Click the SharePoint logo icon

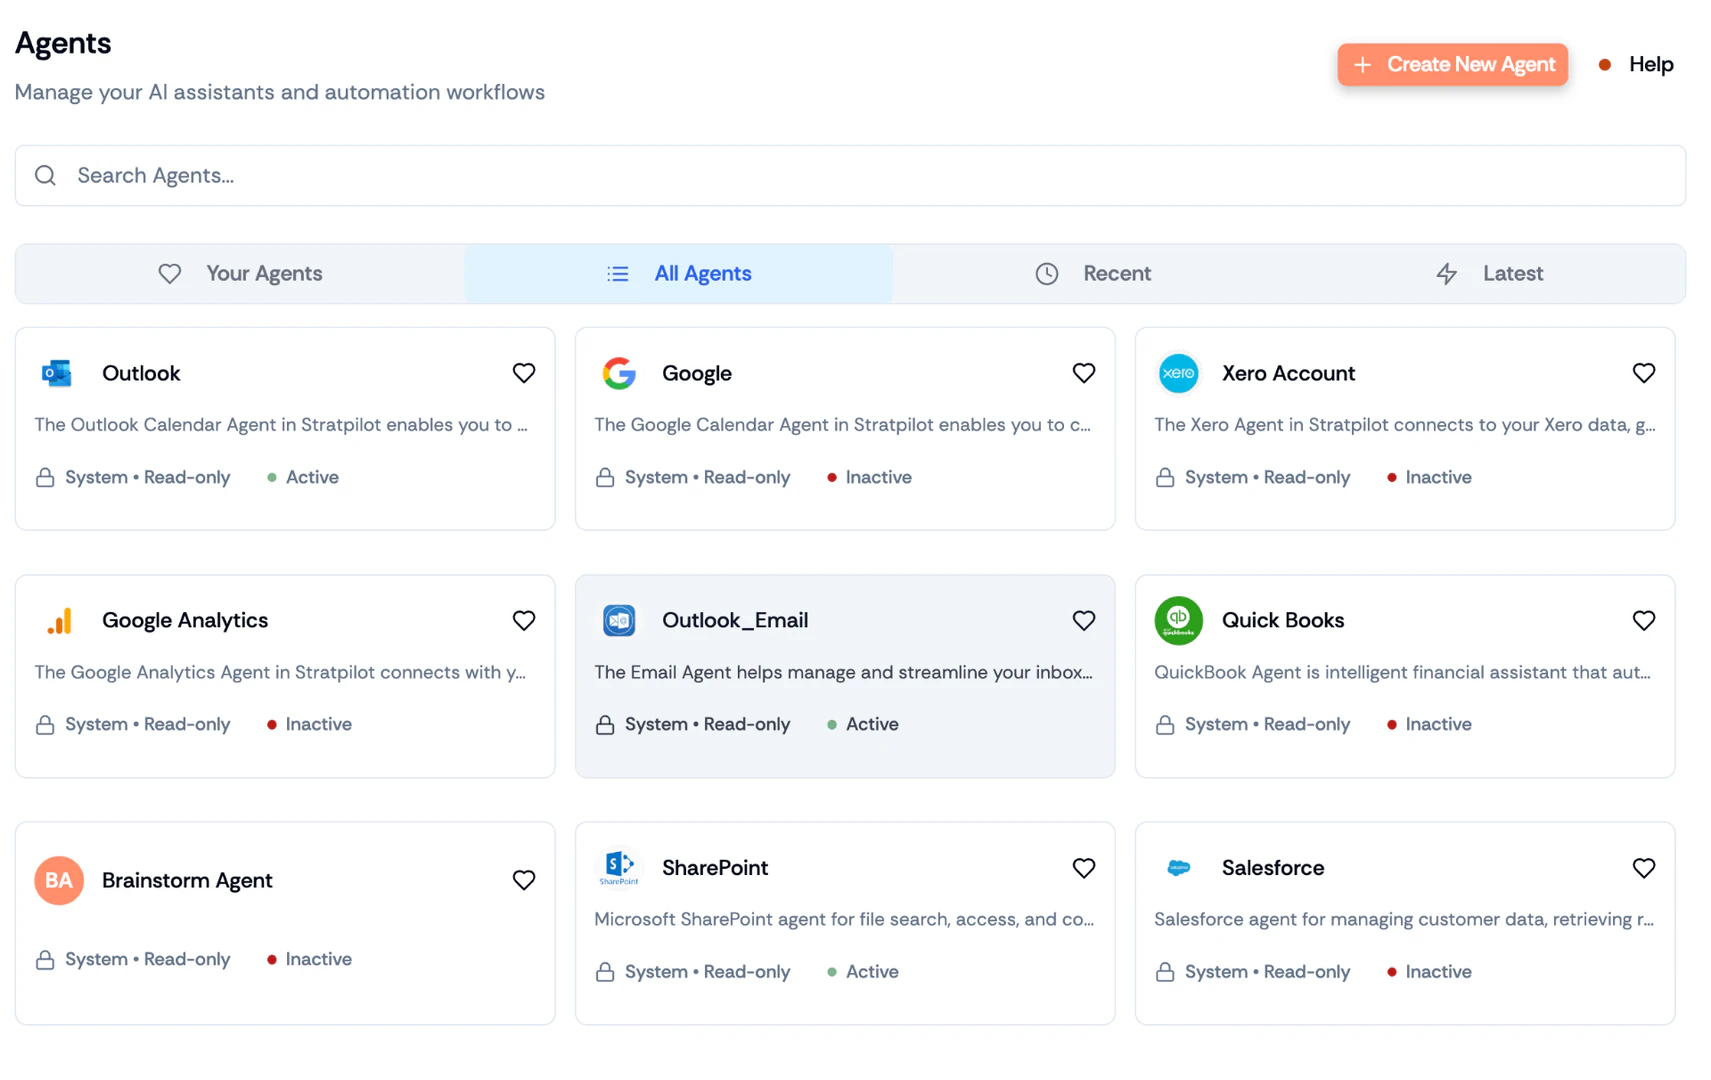click(619, 867)
